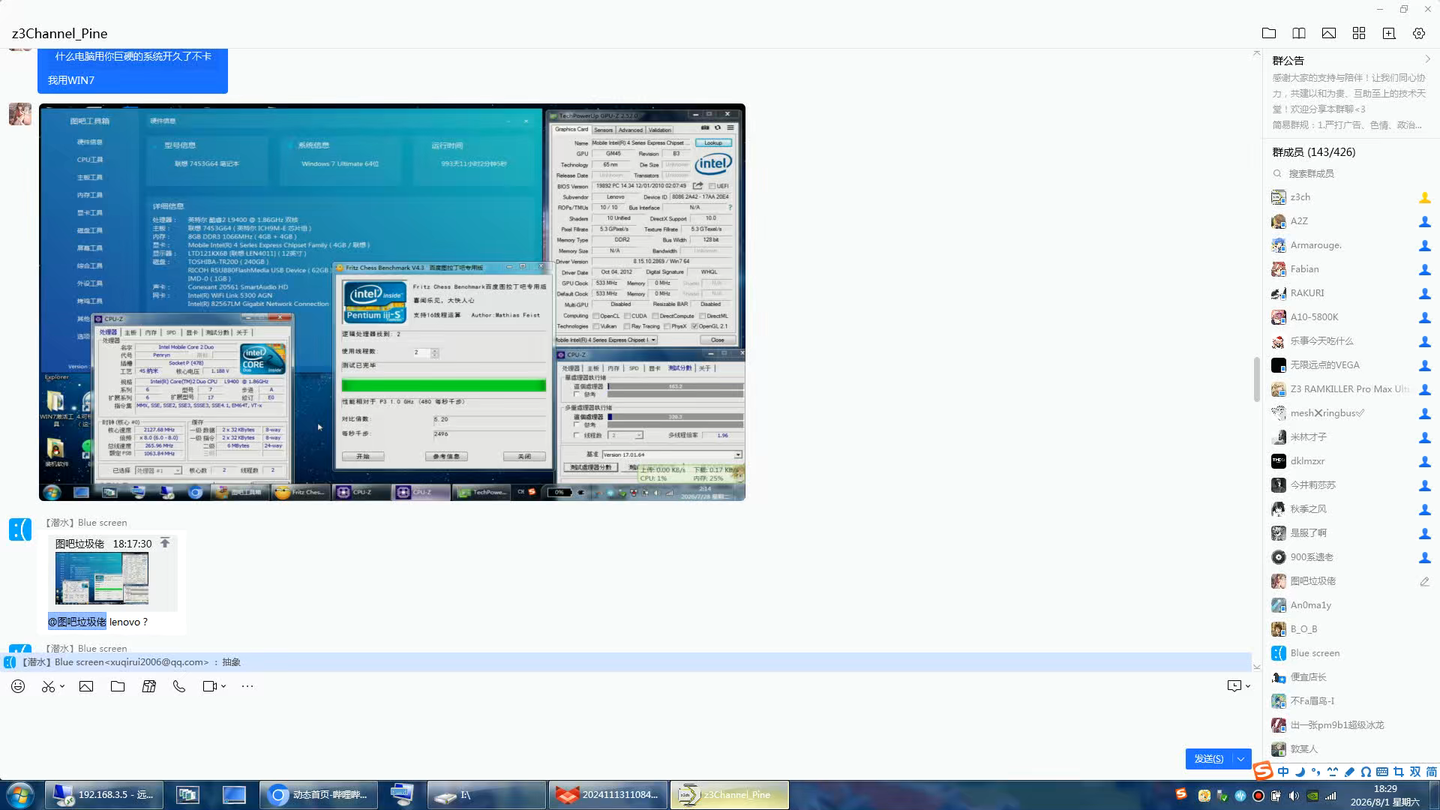Toggle half/full-width with the moon icon
This screenshot has height=810, width=1440.
[1300, 772]
